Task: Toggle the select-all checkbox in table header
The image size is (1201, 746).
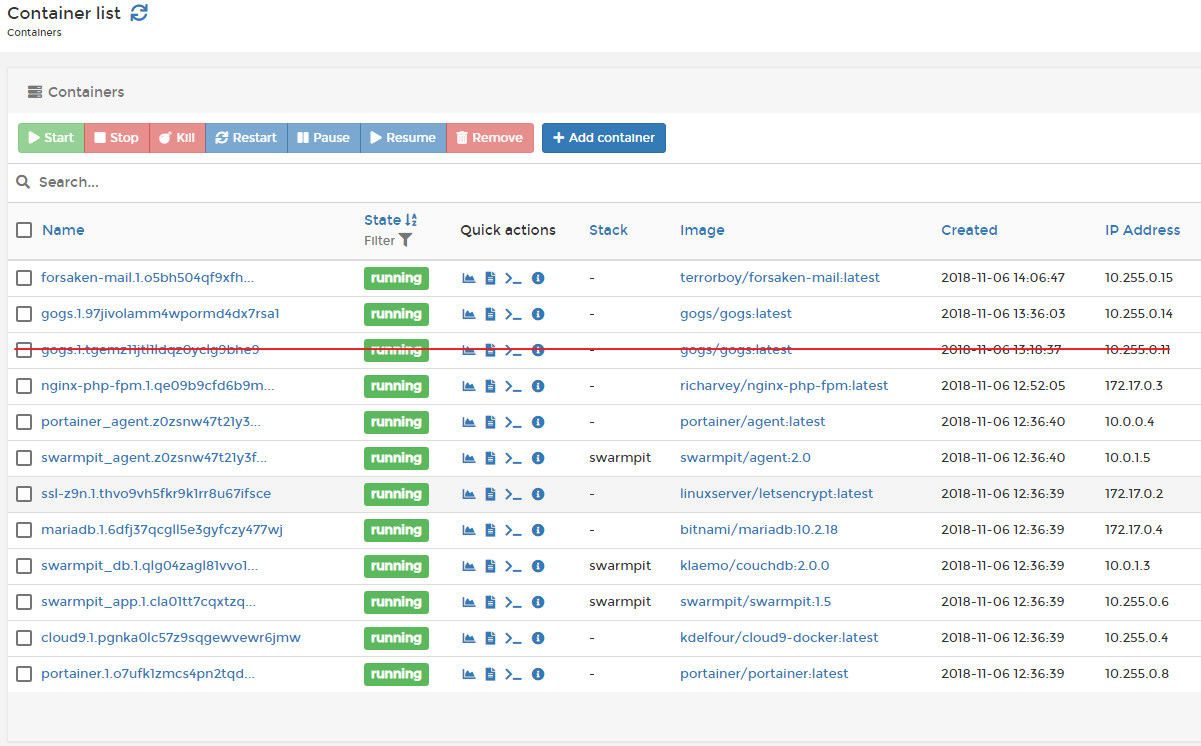Action: coord(24,230)
